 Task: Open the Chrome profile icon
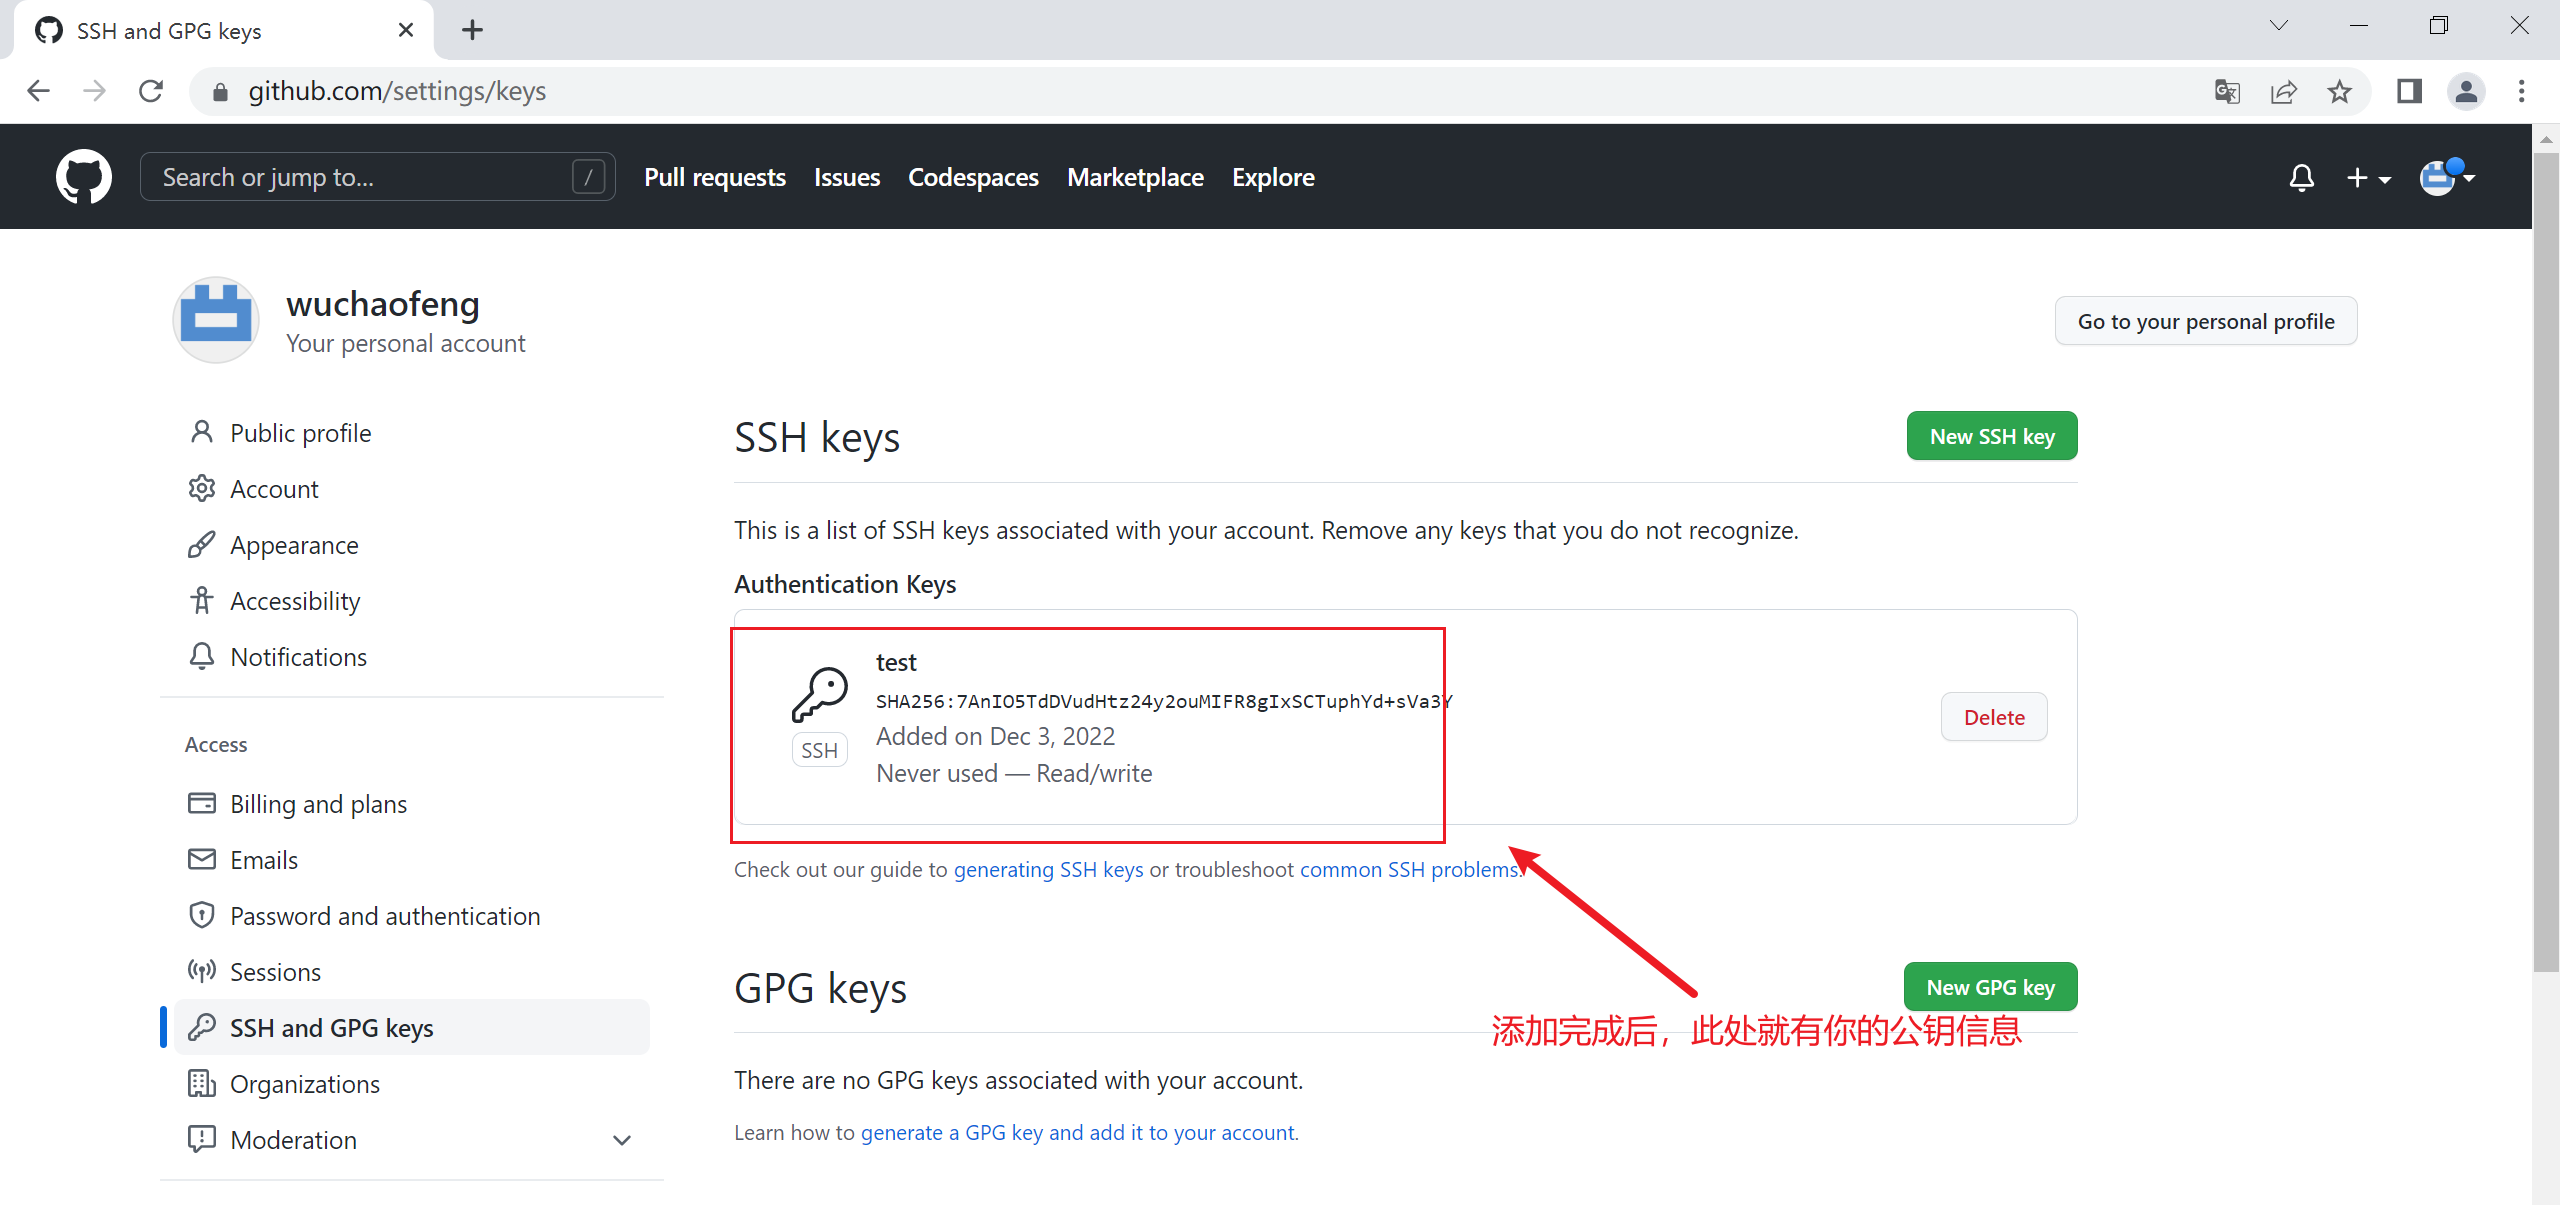[x=2466, y=92]
